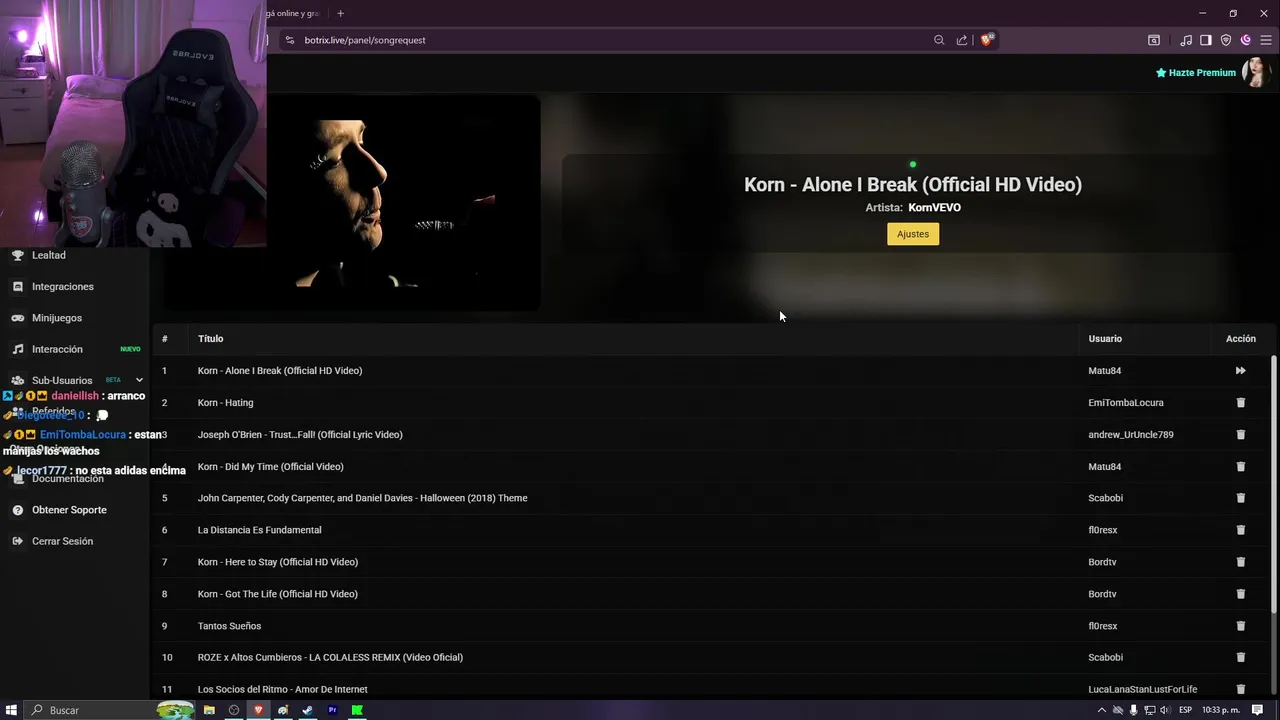Click the share page icon in address bar
1280x720 pixels.
pyautogui.click(x=962, y=40)
